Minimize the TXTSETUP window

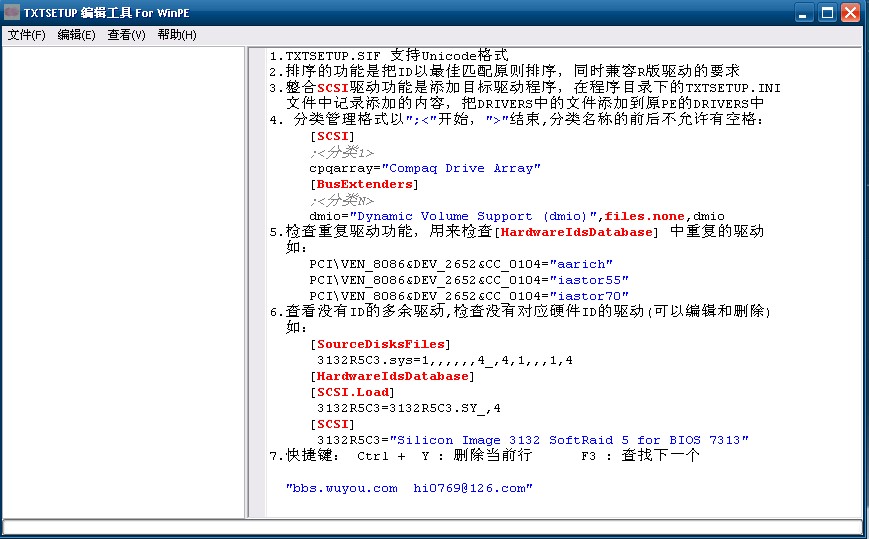point(805,13)
